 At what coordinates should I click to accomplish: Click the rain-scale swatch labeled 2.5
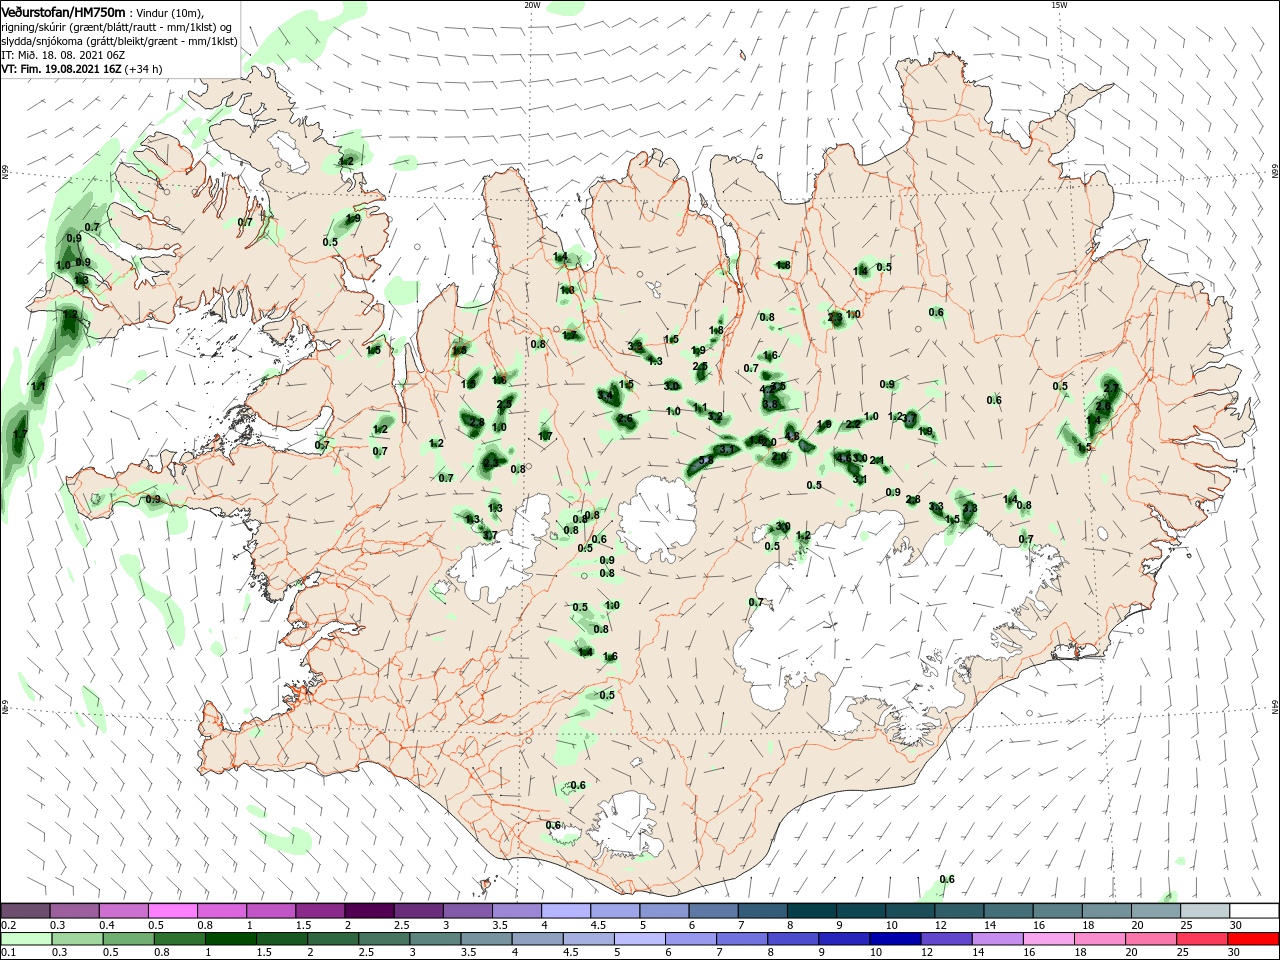tap(383, 939)
